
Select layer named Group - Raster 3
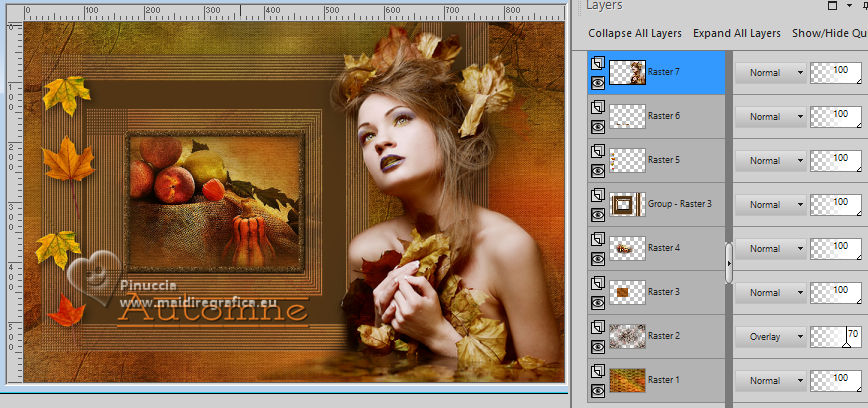[x=680, y=204]
